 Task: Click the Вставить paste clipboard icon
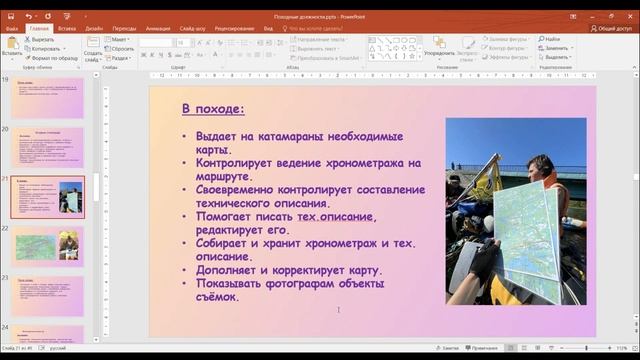click(x=12, y=43)
